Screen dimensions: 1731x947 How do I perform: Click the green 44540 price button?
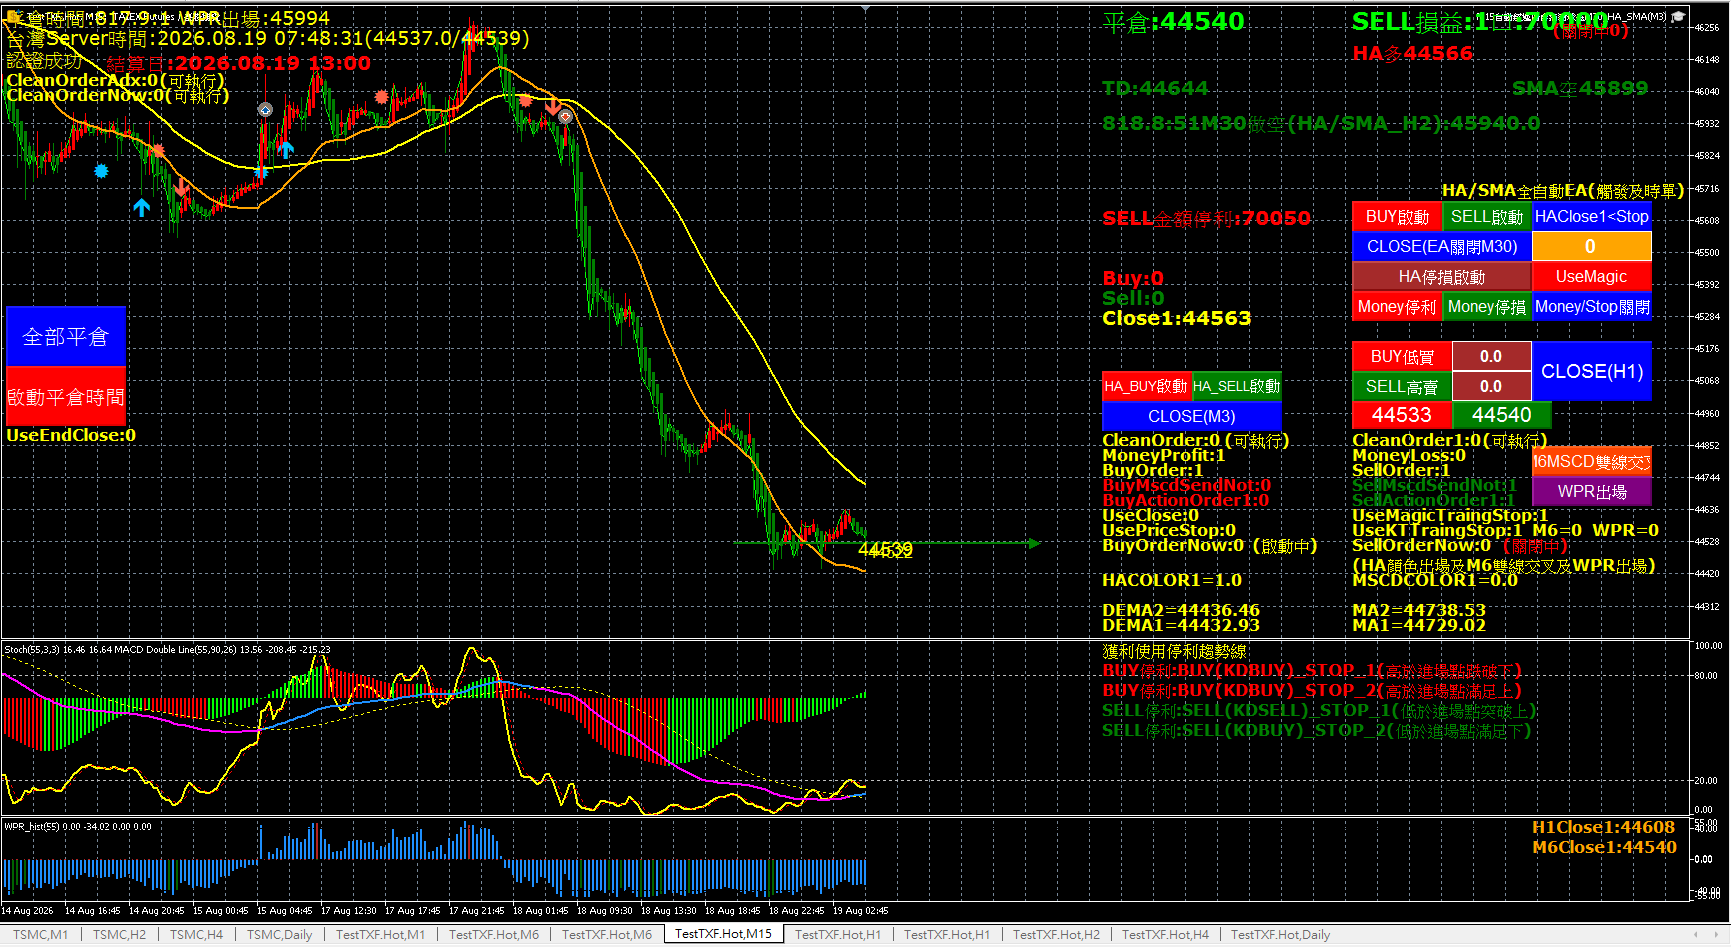click(1502, 415)
